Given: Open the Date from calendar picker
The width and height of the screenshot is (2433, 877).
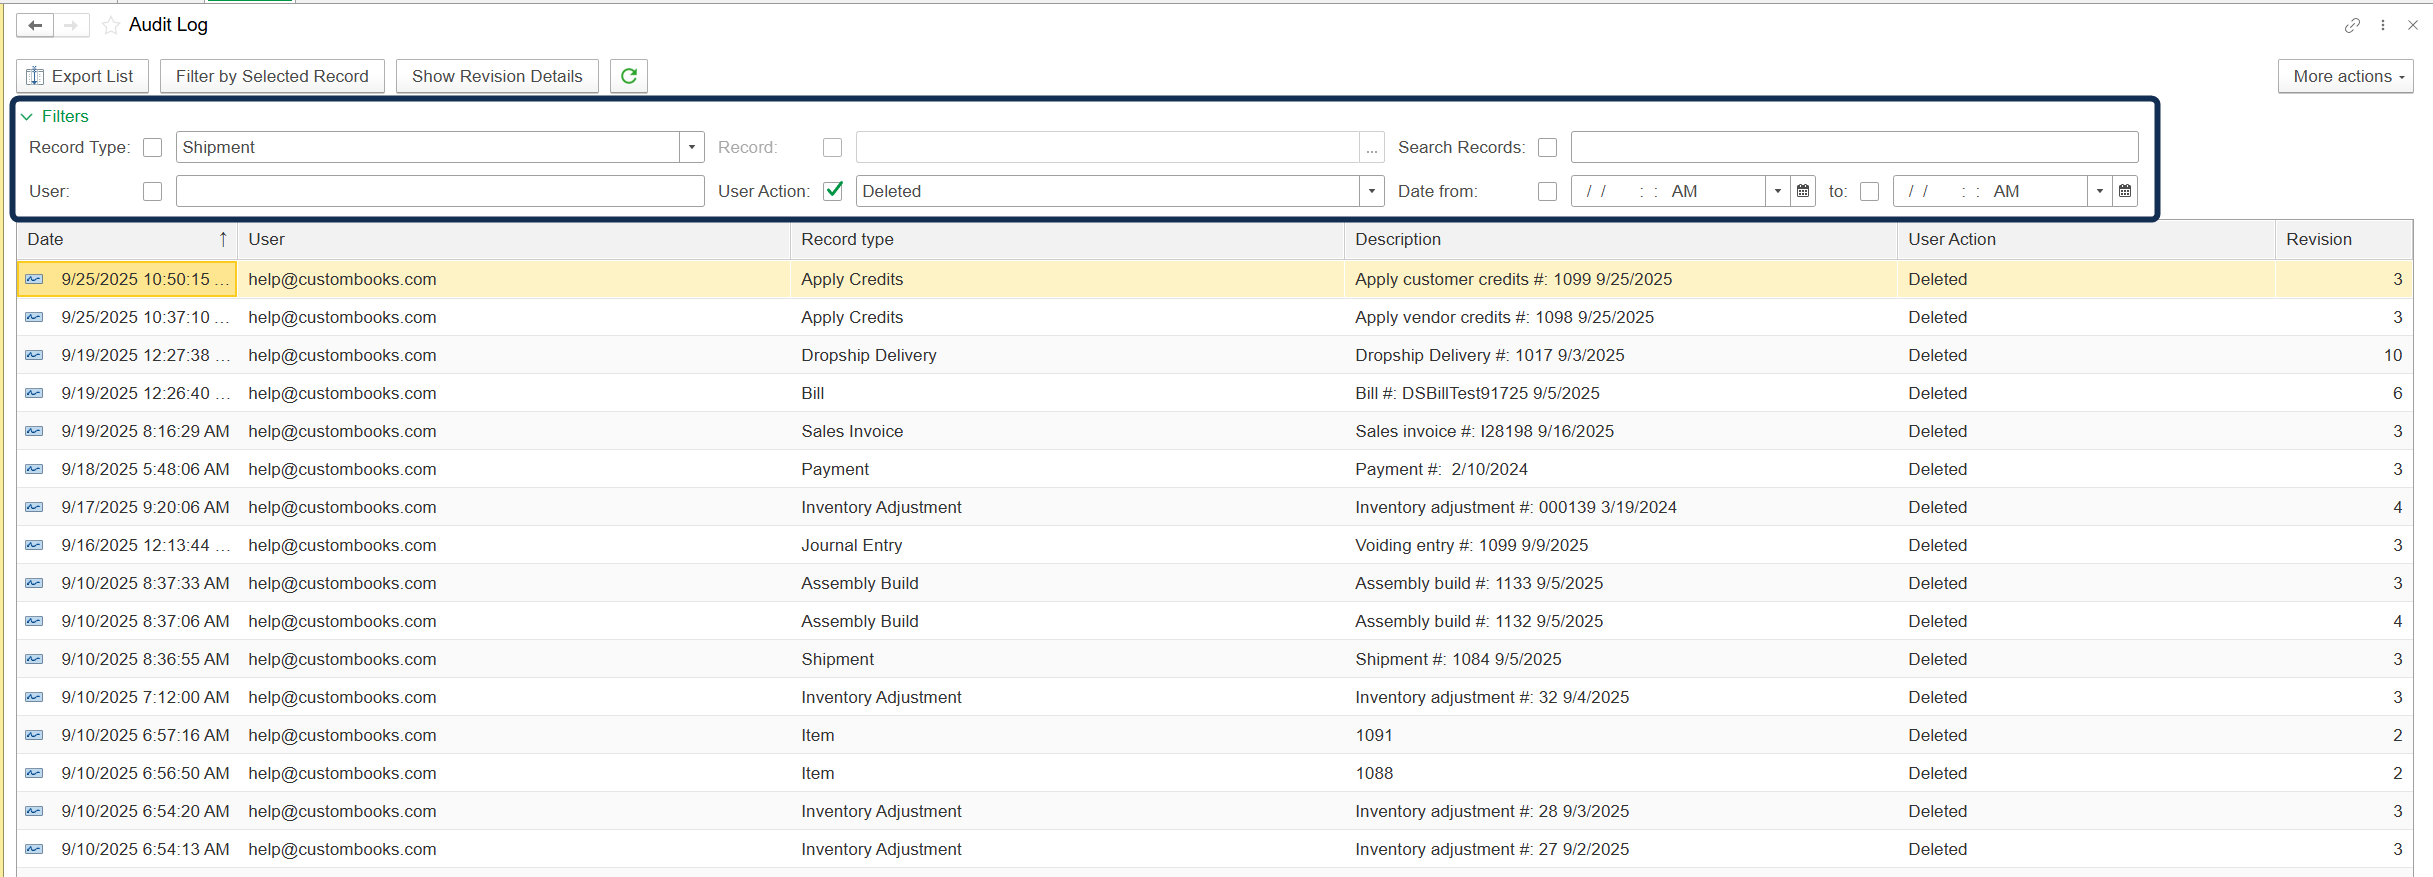Looking at the screenshot, I should point(1803,191).
